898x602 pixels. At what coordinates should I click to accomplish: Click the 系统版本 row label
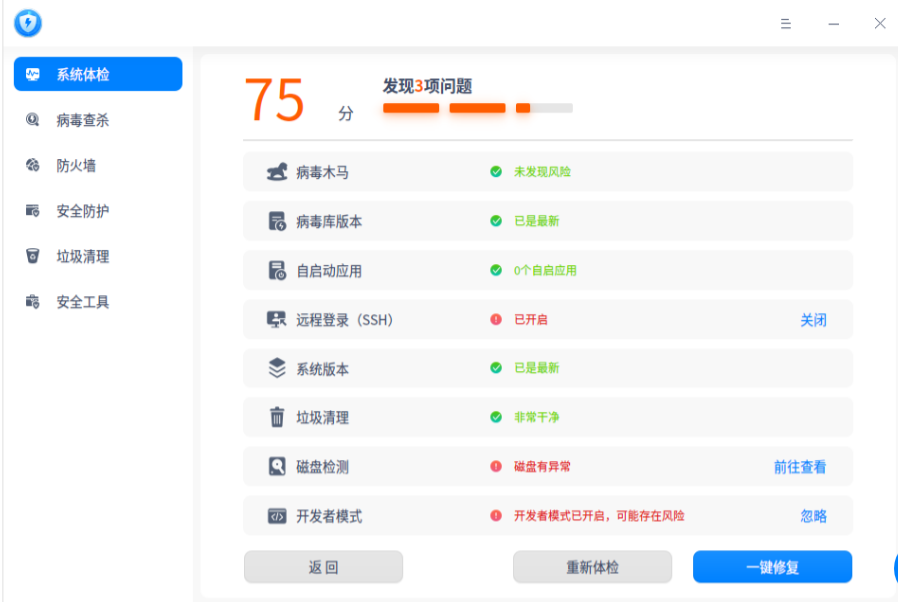[x=322, y=369]
